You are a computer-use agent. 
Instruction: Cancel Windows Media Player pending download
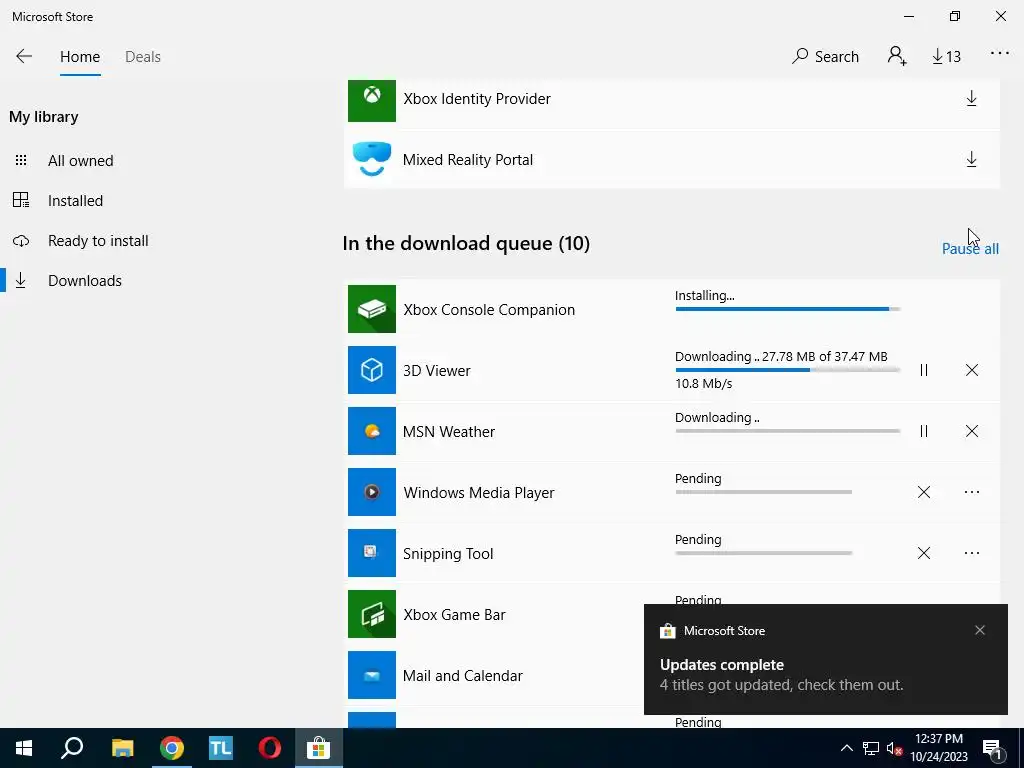[923, 492]
